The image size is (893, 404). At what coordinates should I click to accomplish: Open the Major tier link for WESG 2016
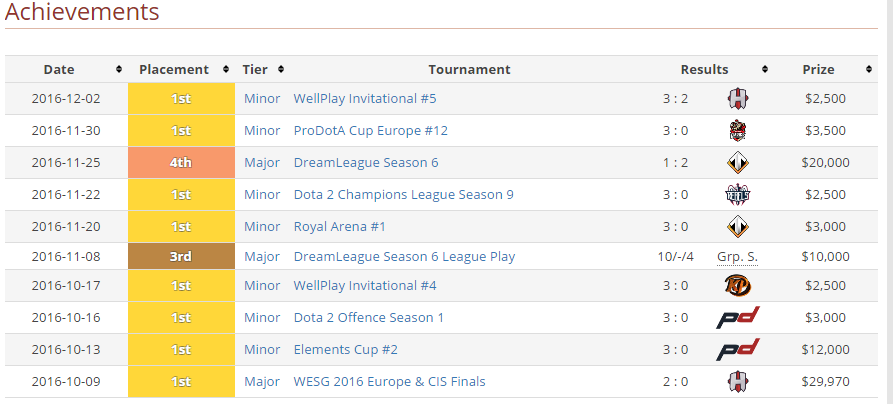point(262,382)
